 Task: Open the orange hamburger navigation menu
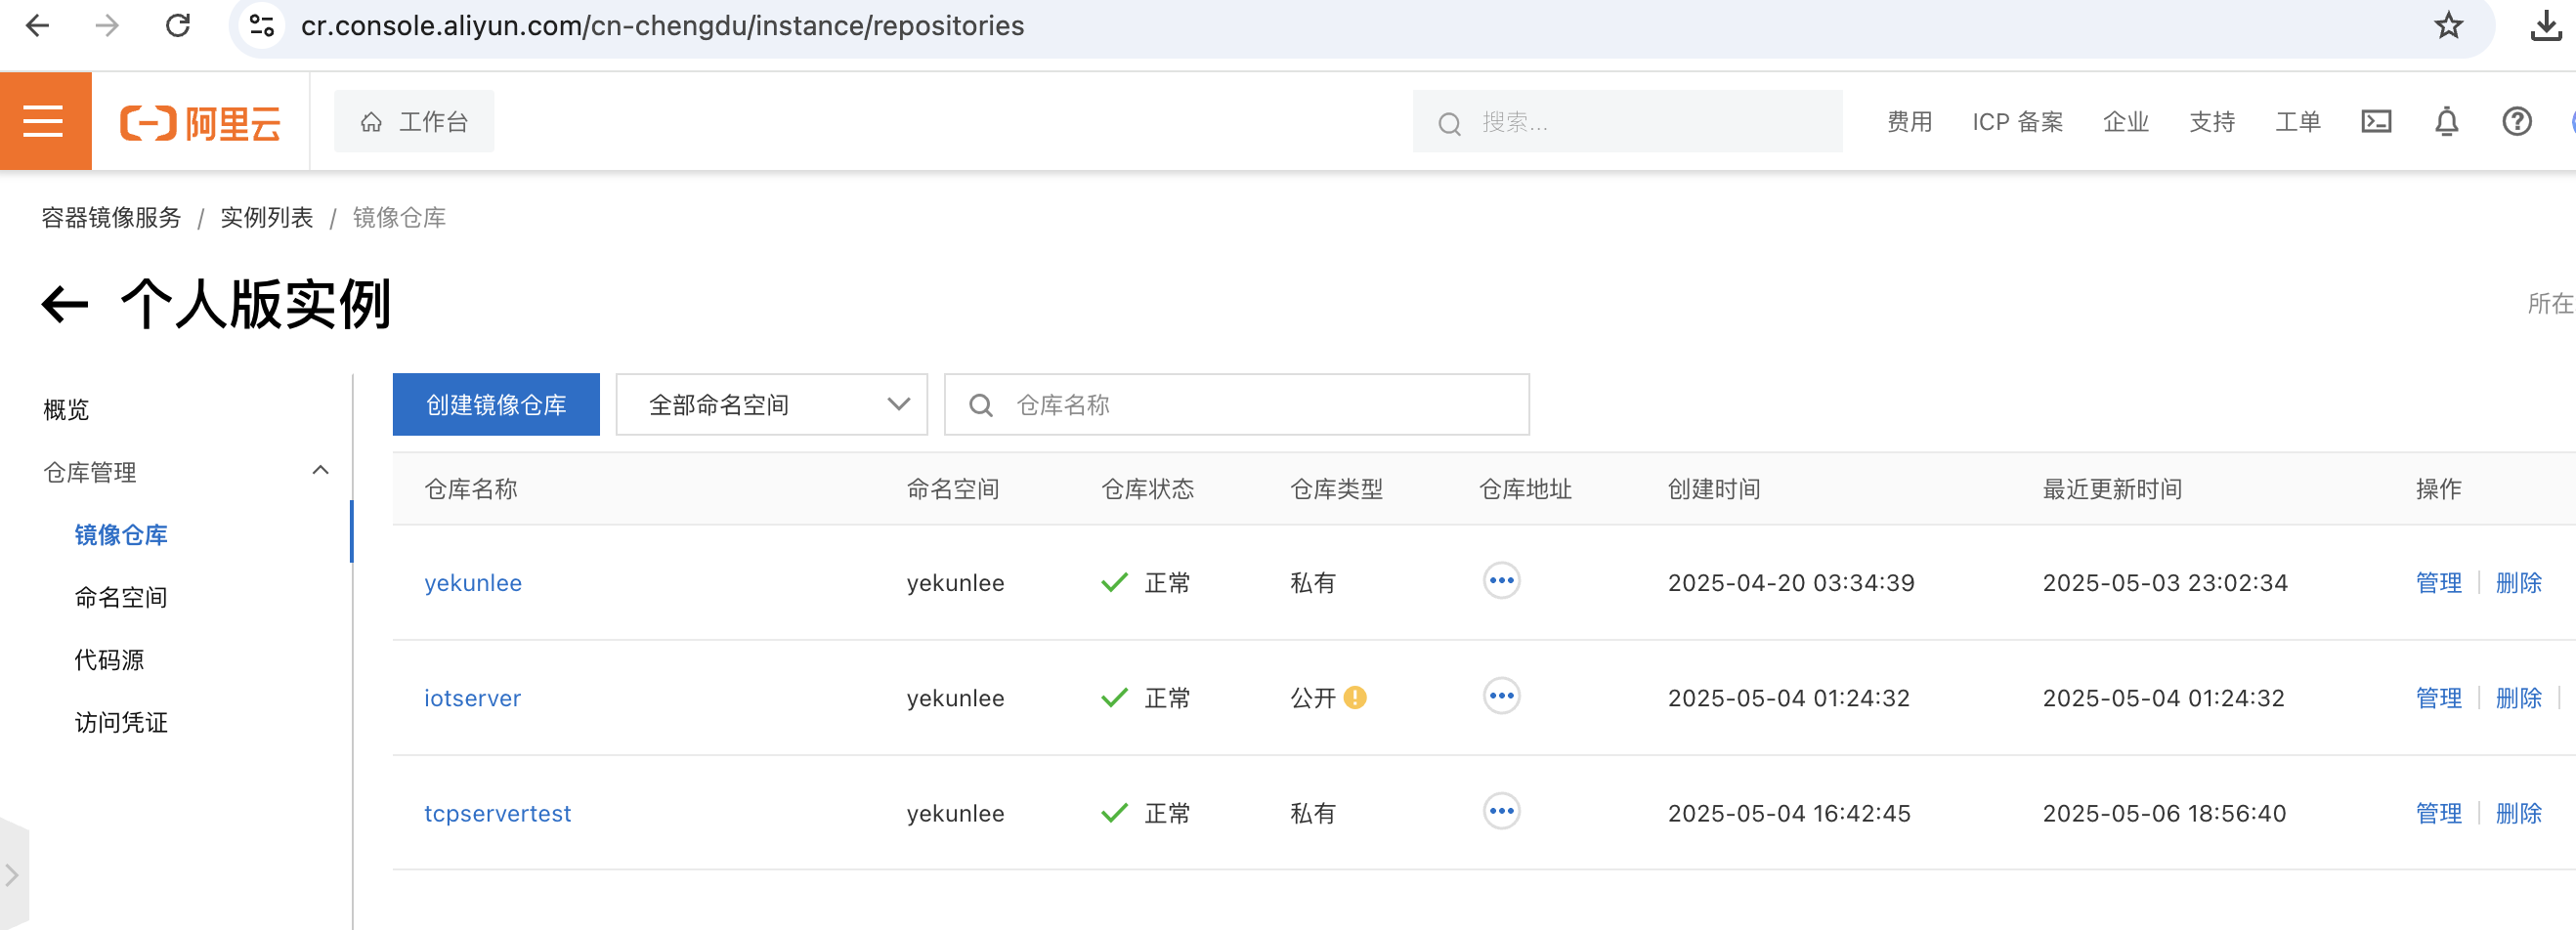pos(44,121)
